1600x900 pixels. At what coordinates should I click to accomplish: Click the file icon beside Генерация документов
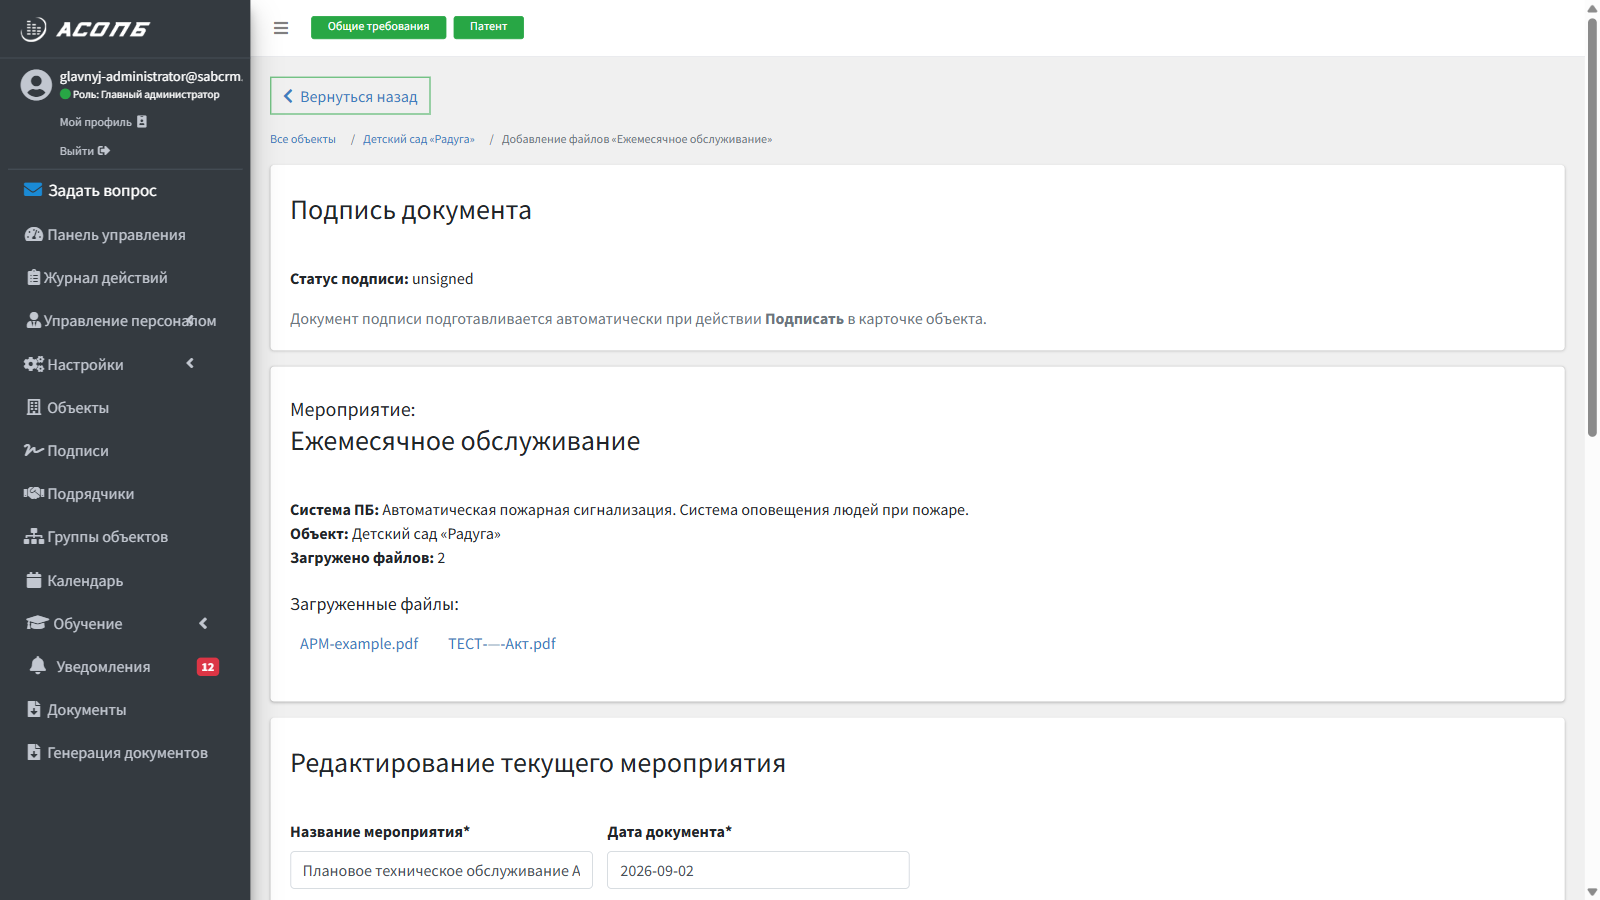(34, 752)
